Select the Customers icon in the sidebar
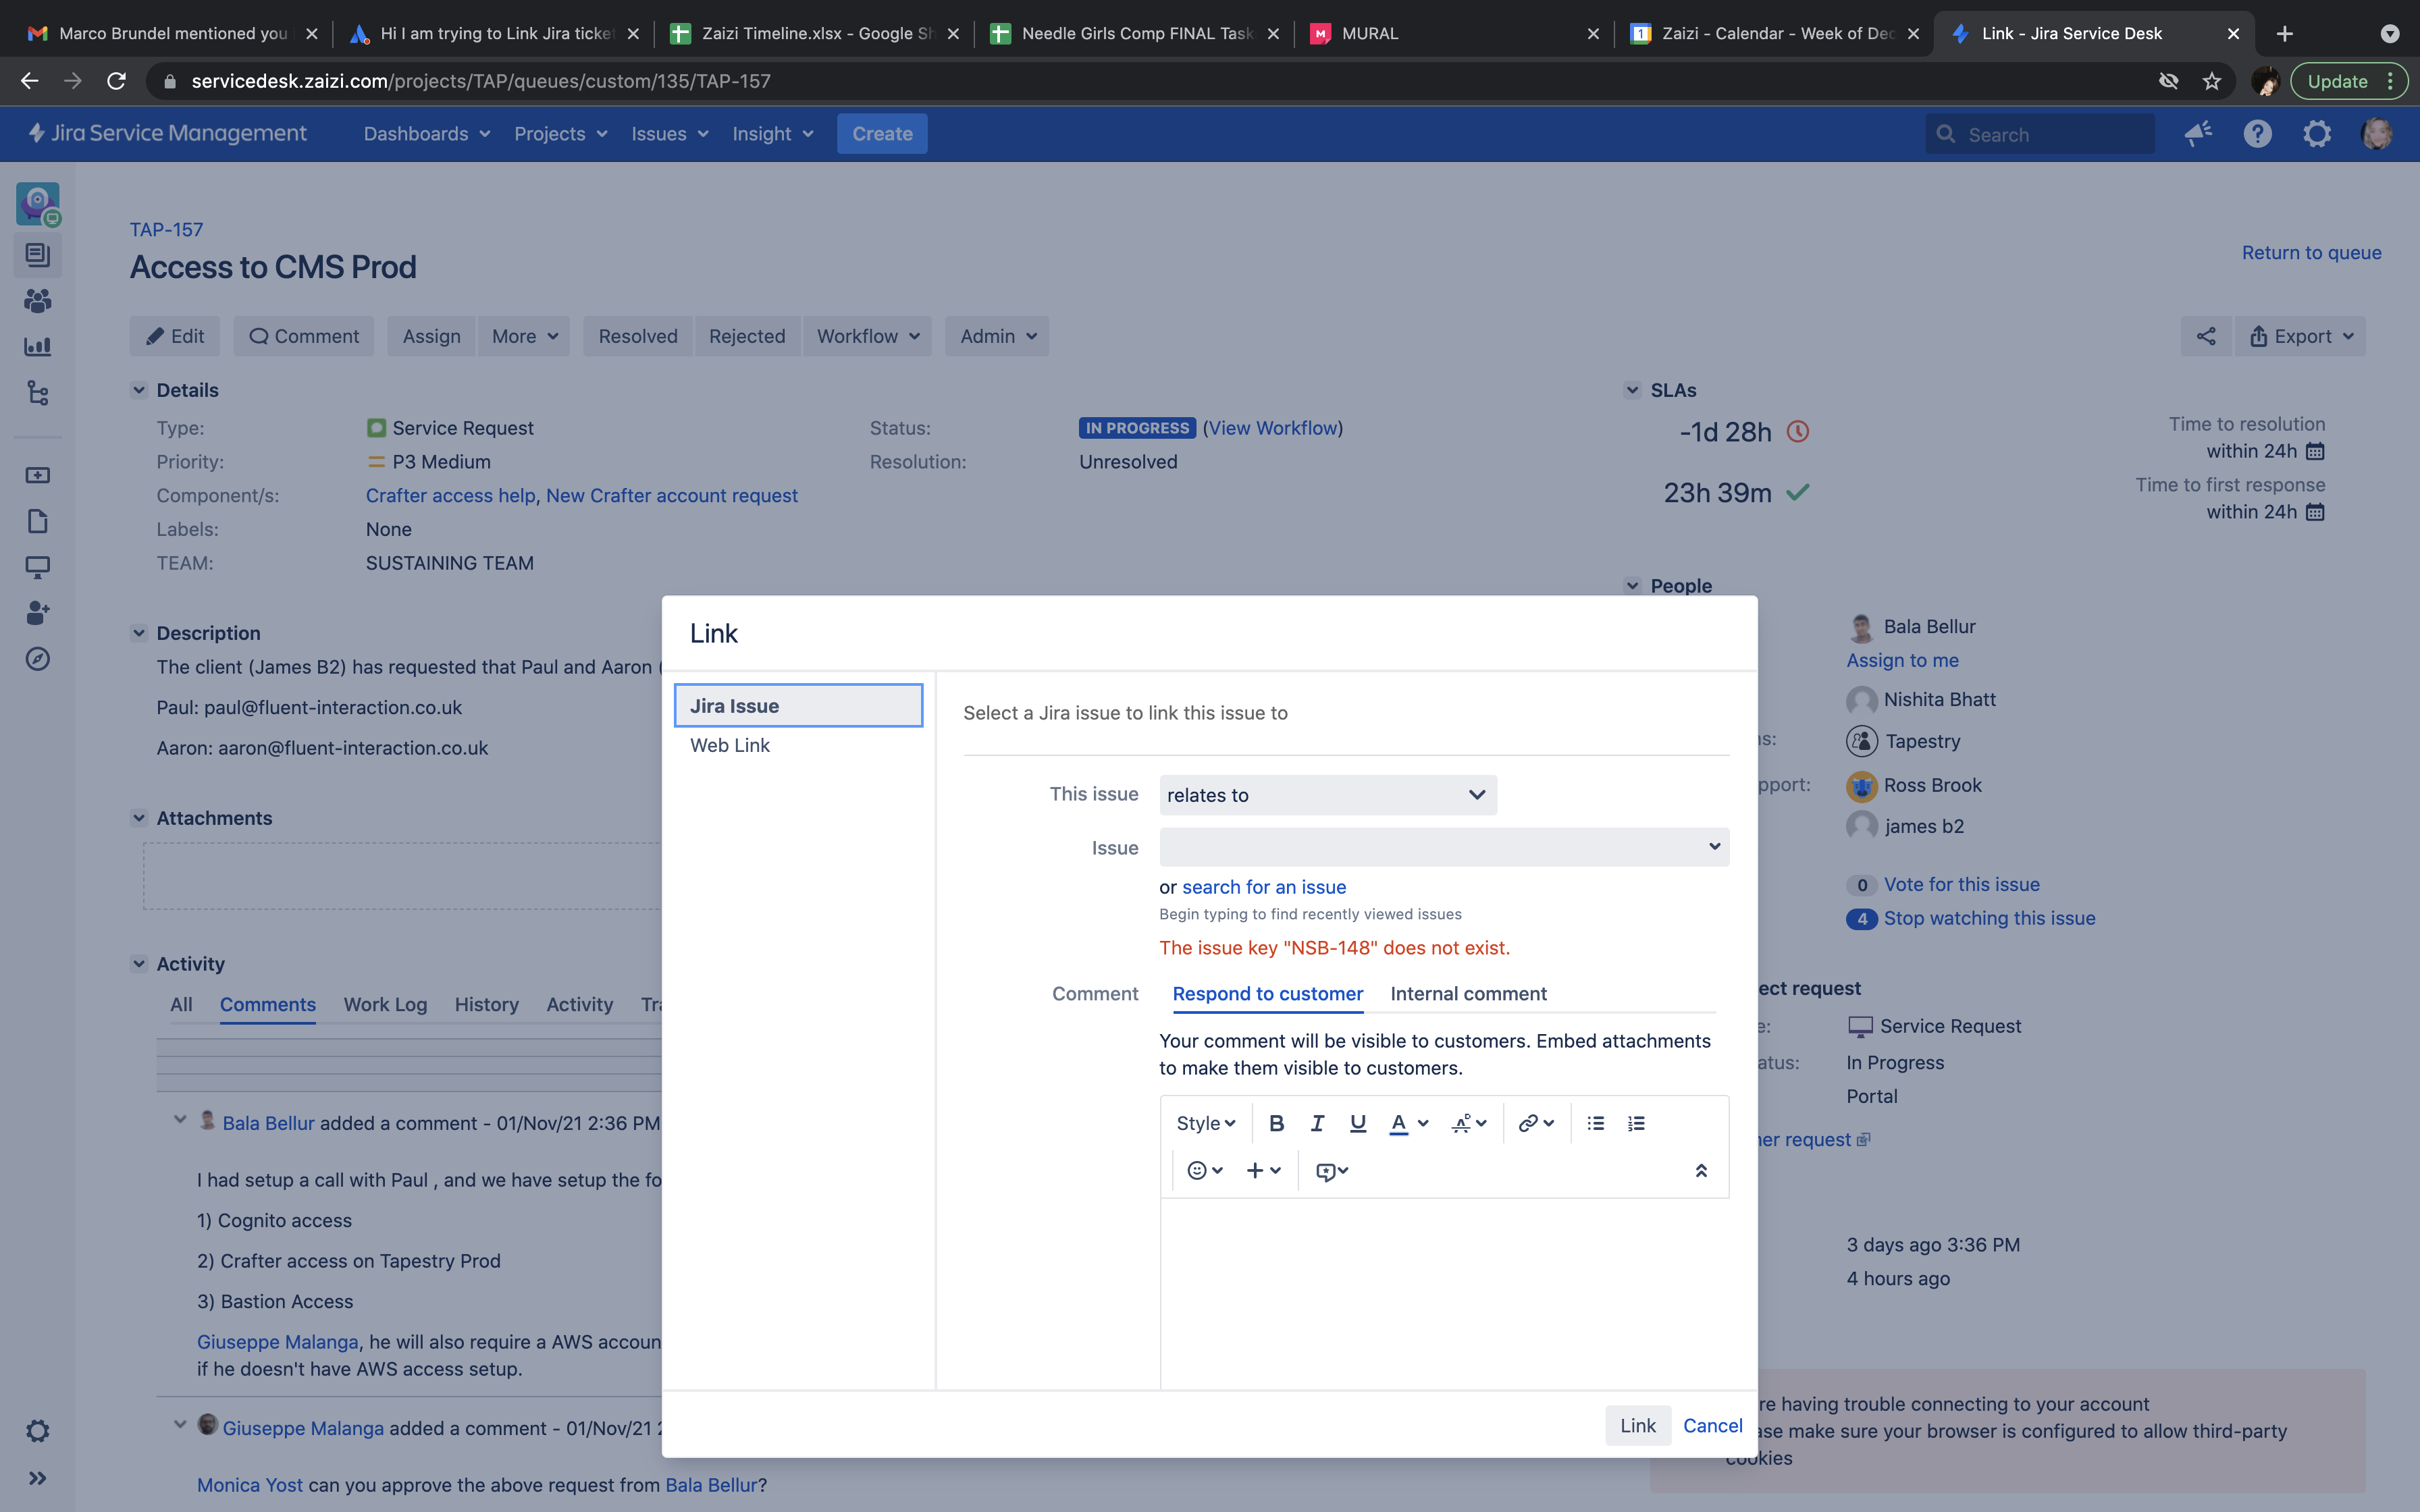The width and height of the screenshot is (2420, 1512). coord(38,301)
